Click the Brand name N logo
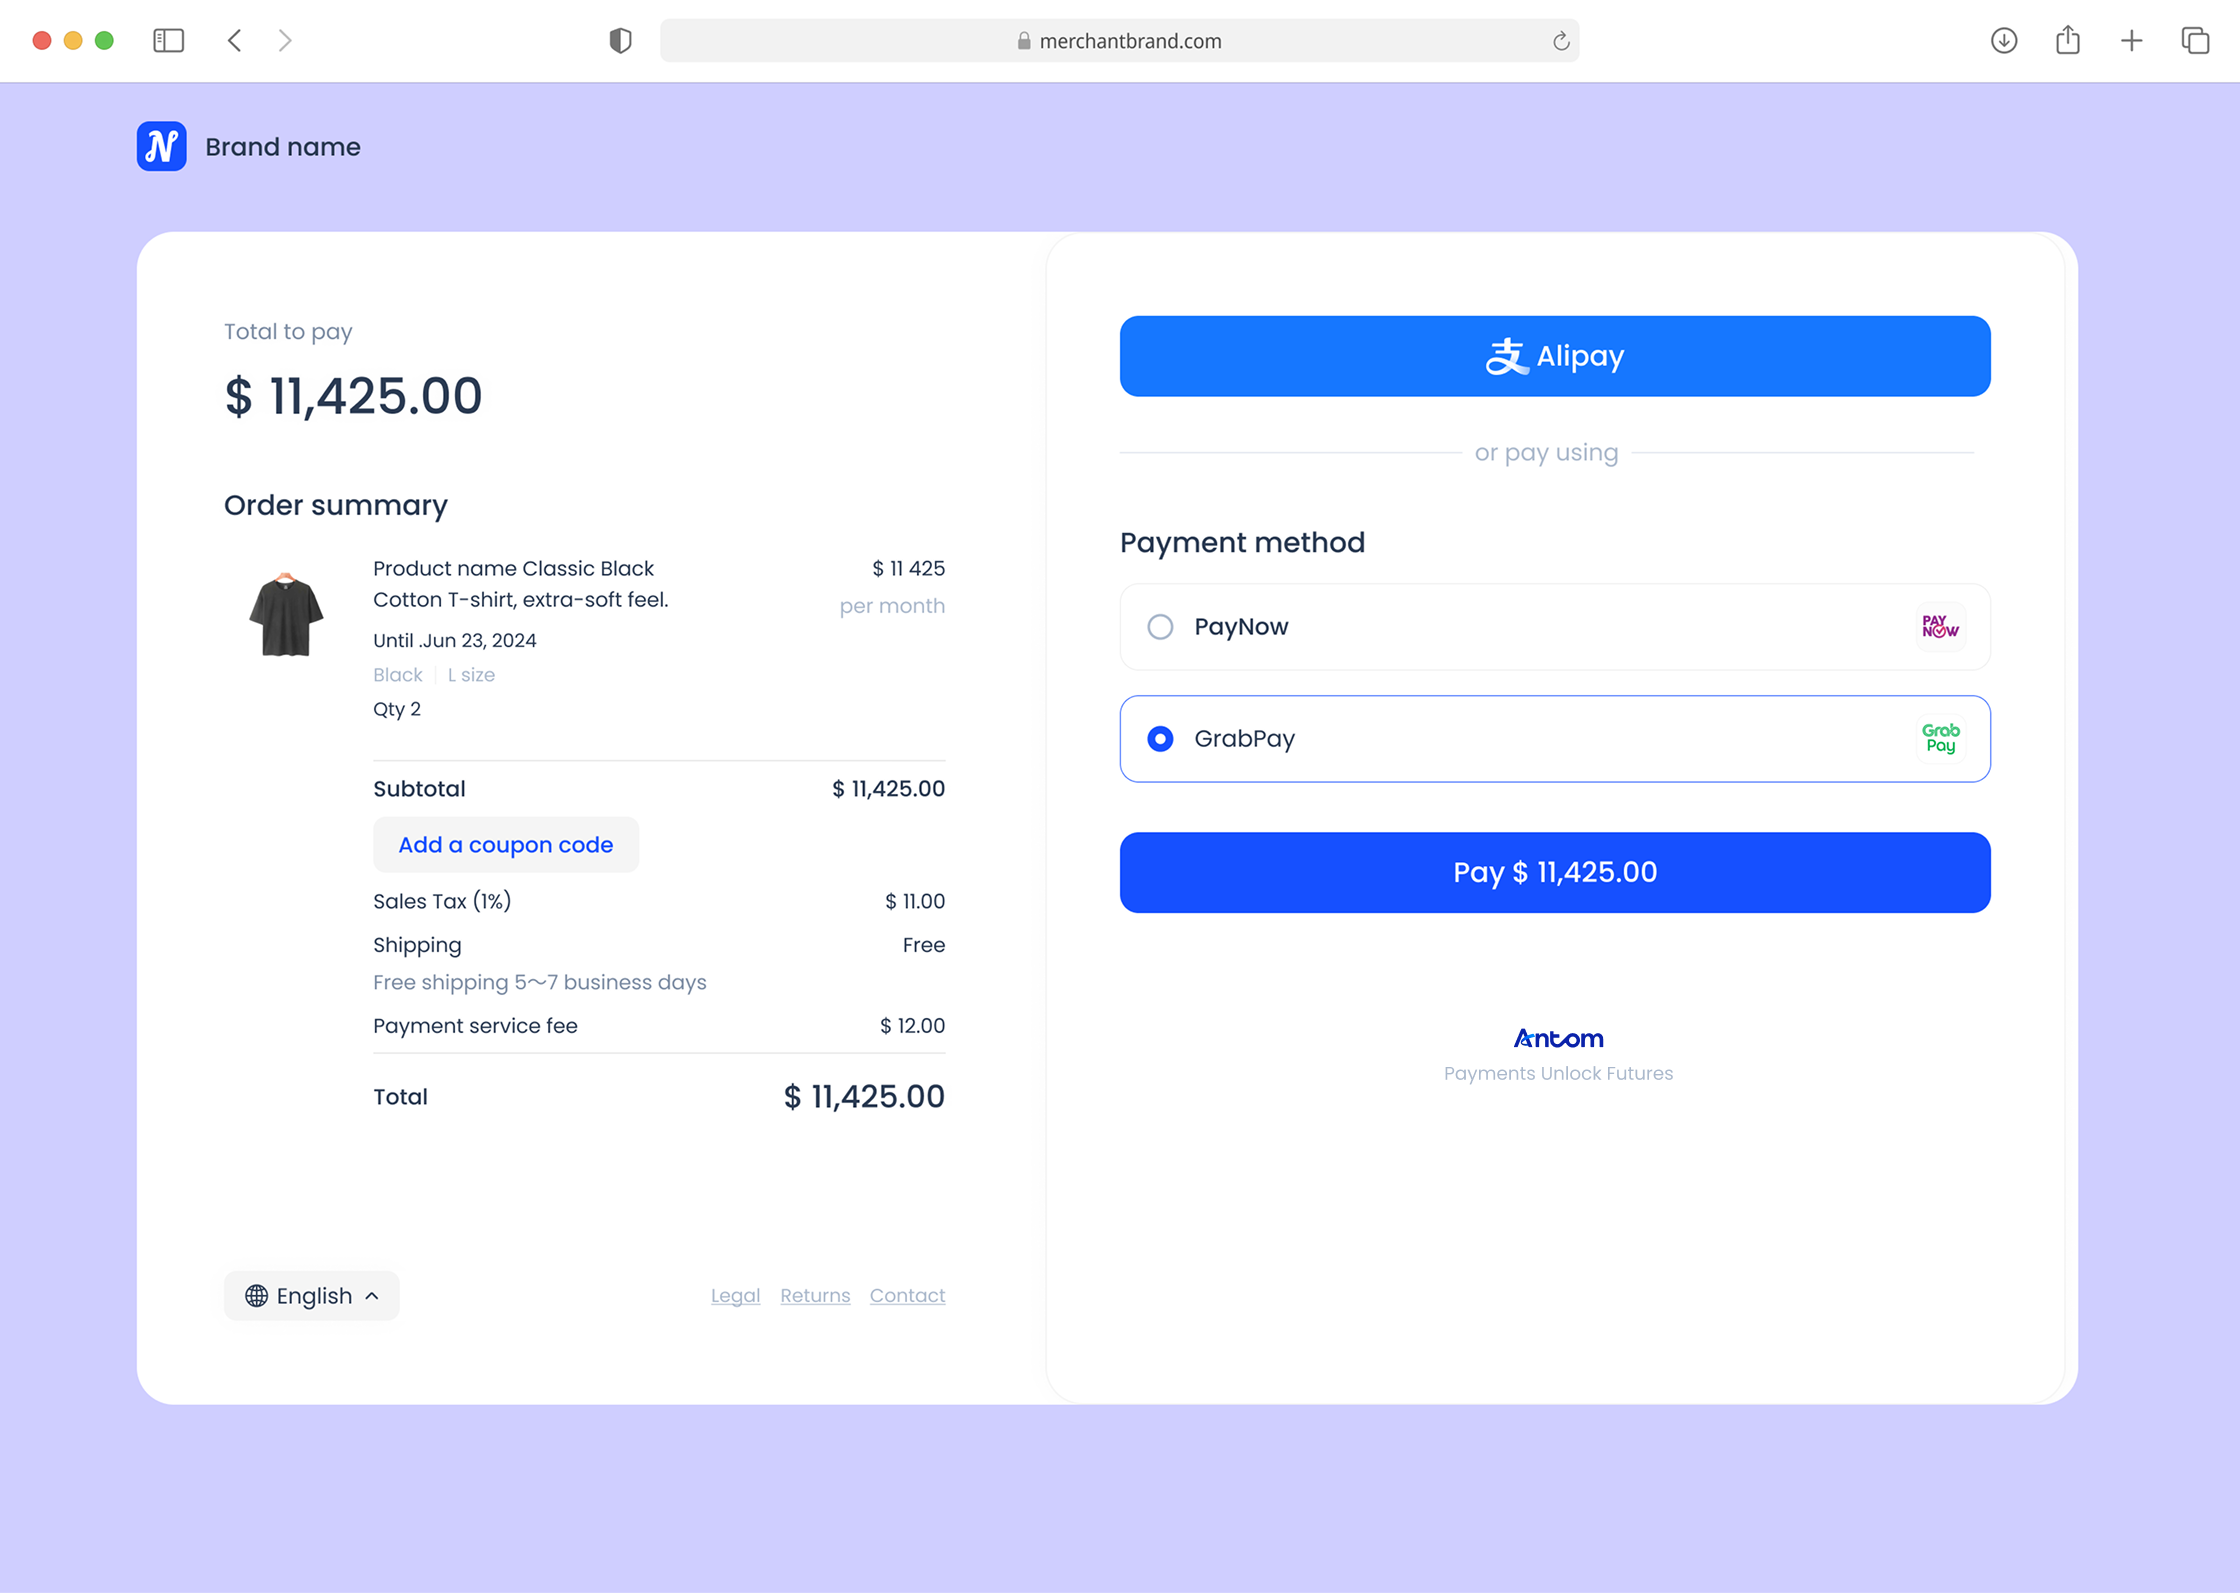This screenshot has width=2240, height=1593. (161, 146)
